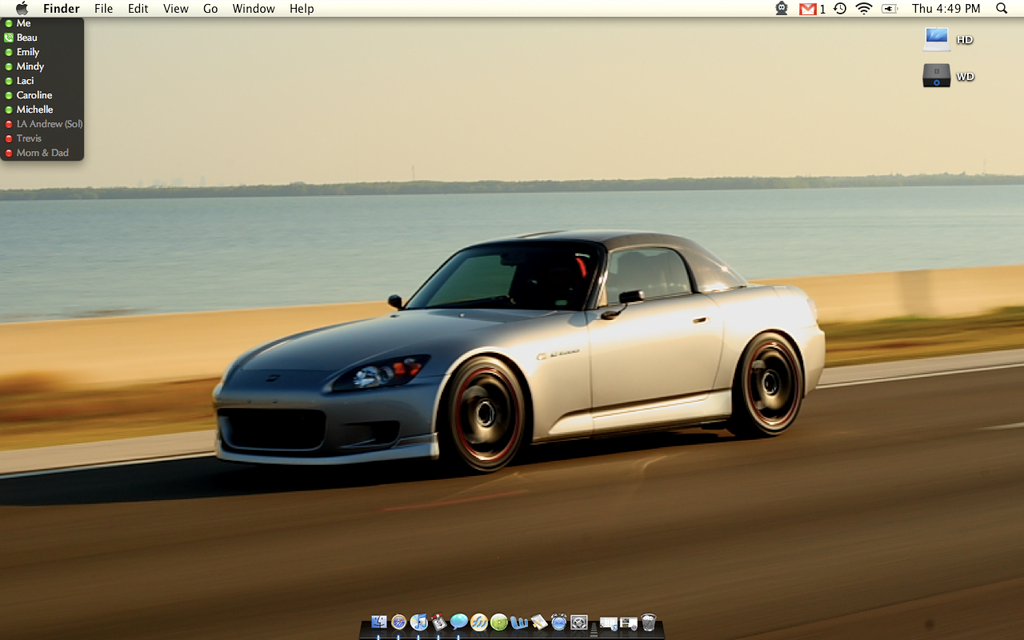Open the iChat speech bubble icon
The image size is (1024, 640).
coord(459,622)
